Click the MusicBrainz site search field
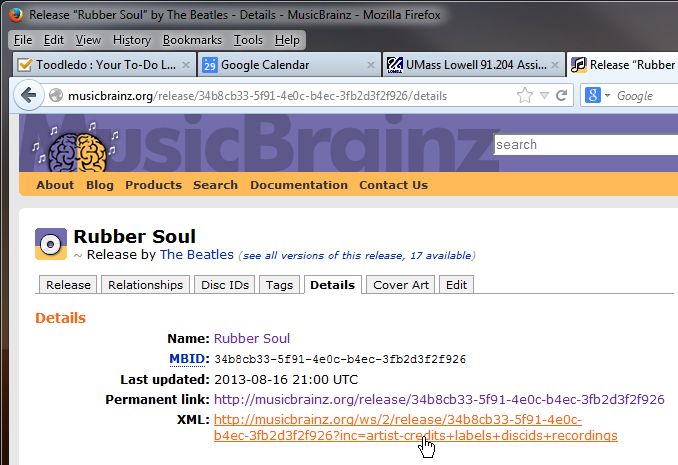The height and width of the screenshot is (465, 678). [x=586, y=144]
